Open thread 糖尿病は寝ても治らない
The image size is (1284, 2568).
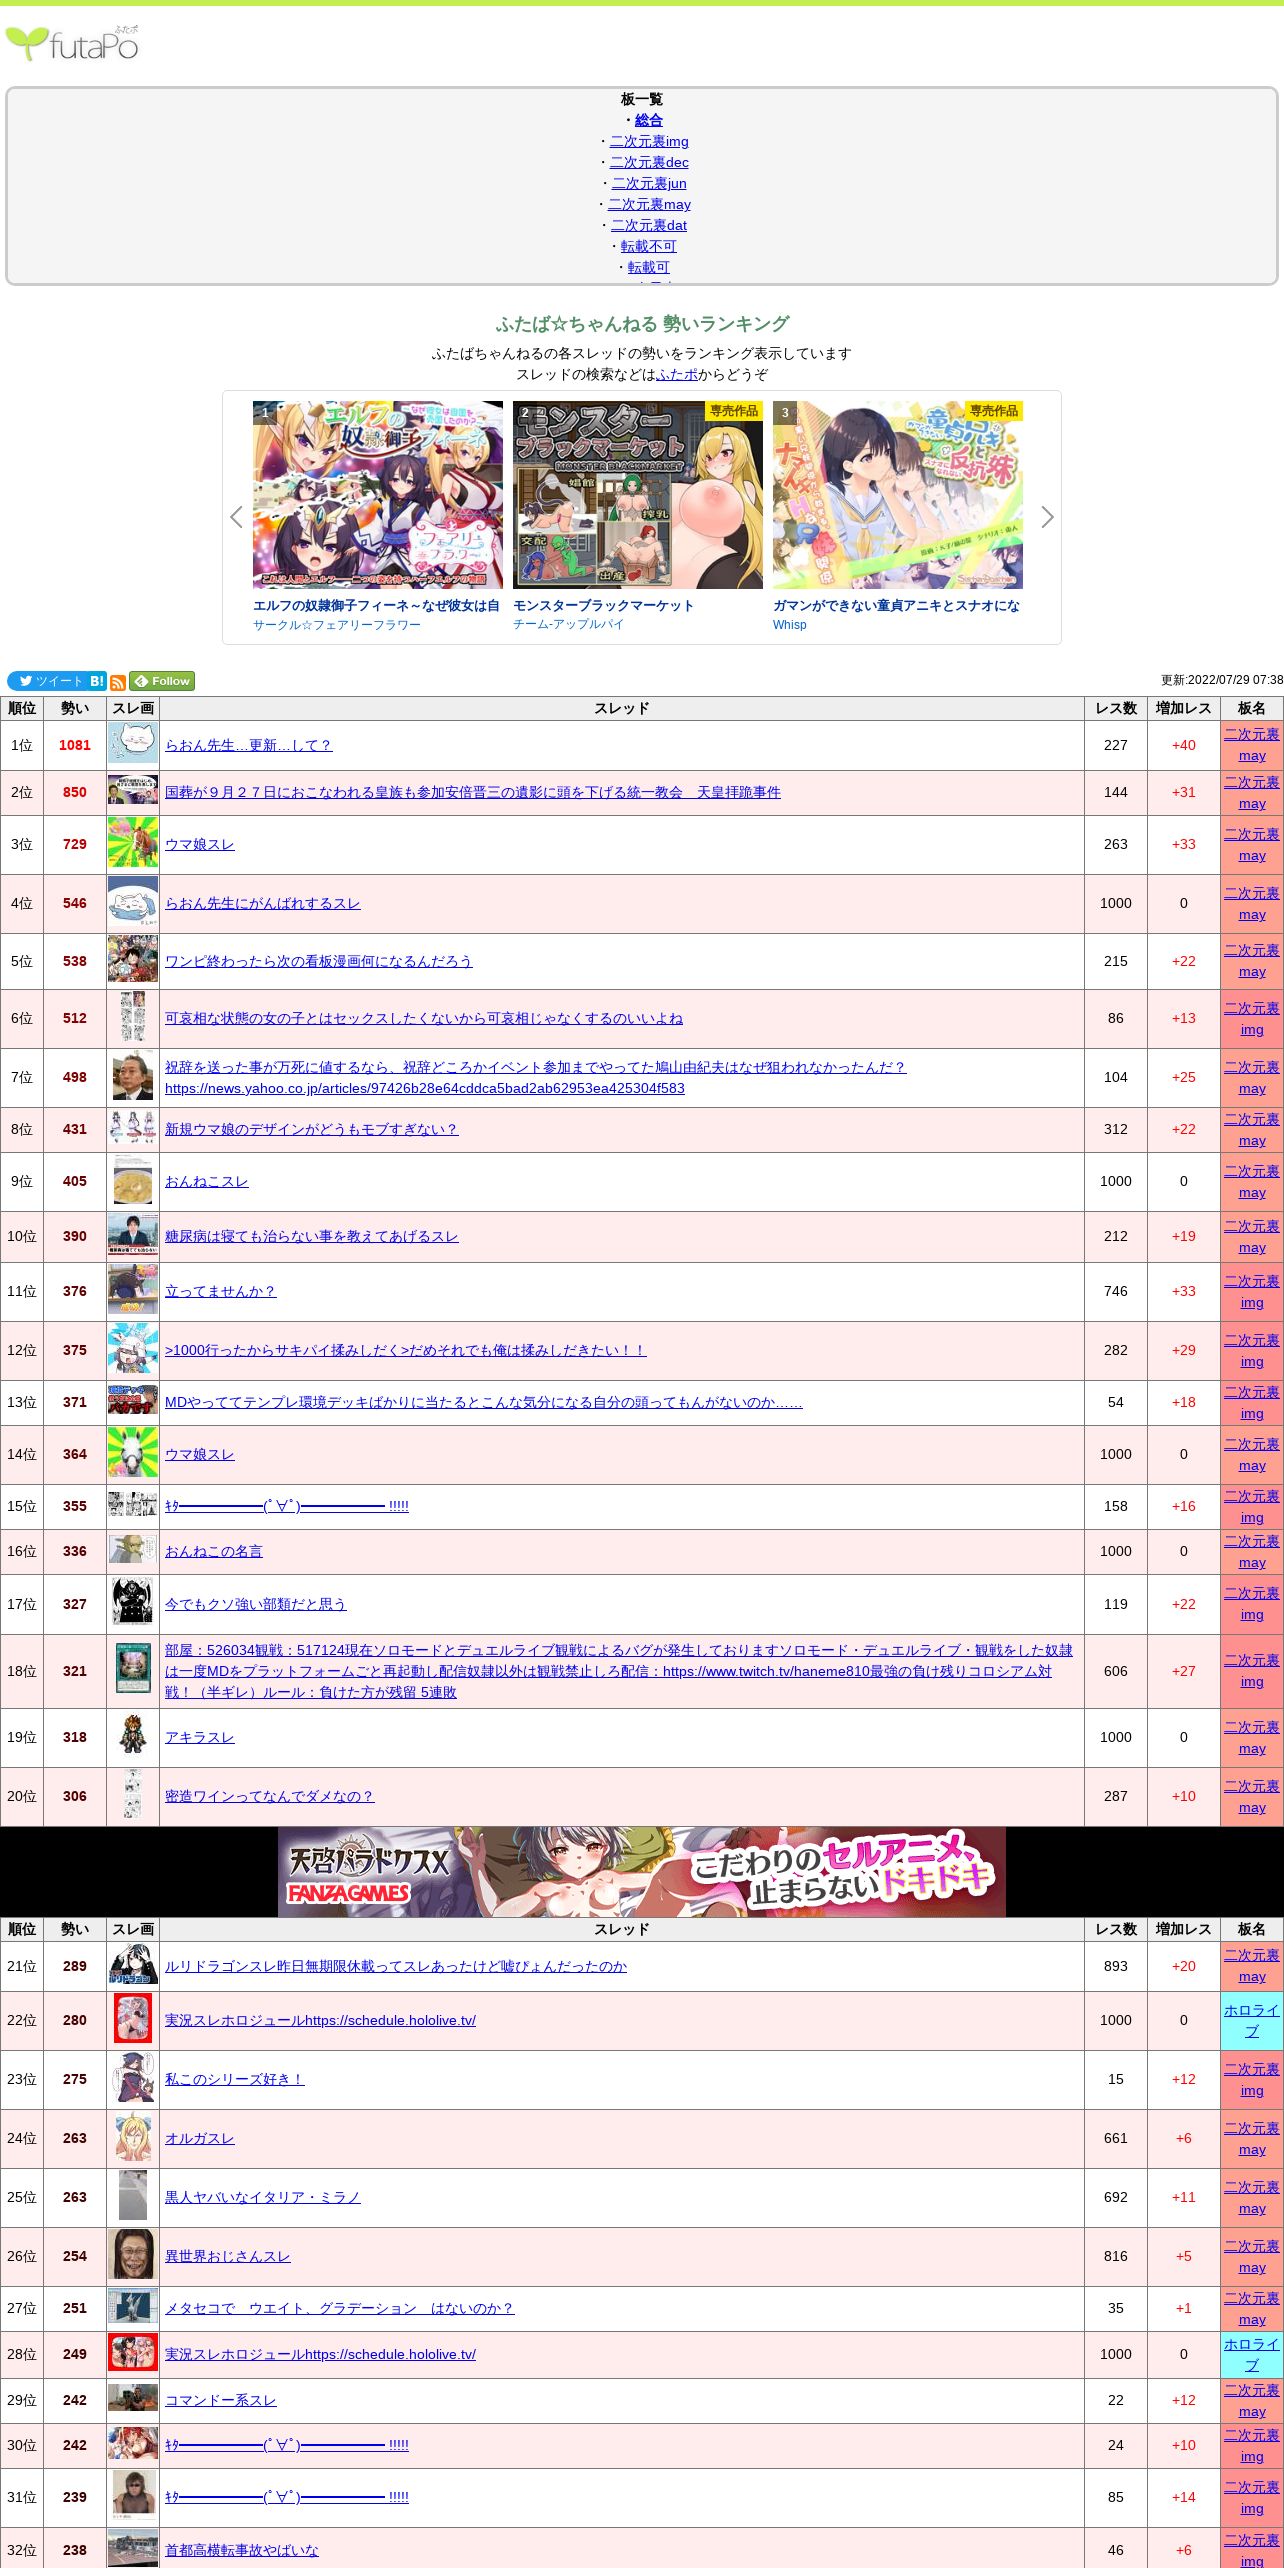coord(311,1236)
